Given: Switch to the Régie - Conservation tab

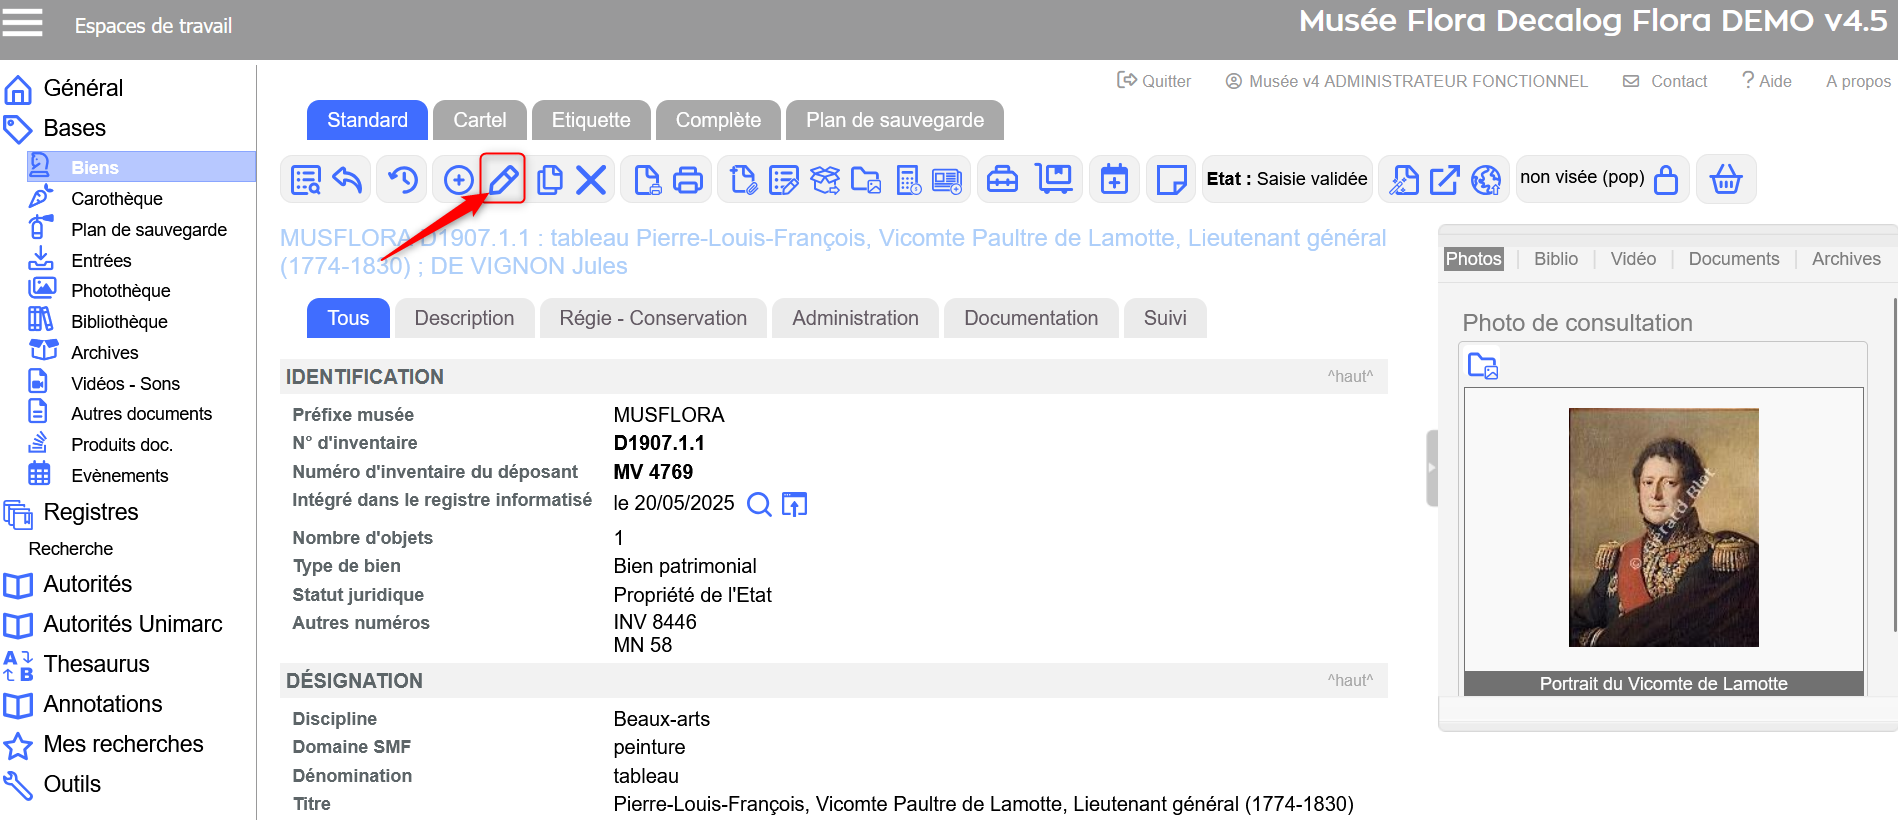Looking at the screenshot, I should point(652,318).
